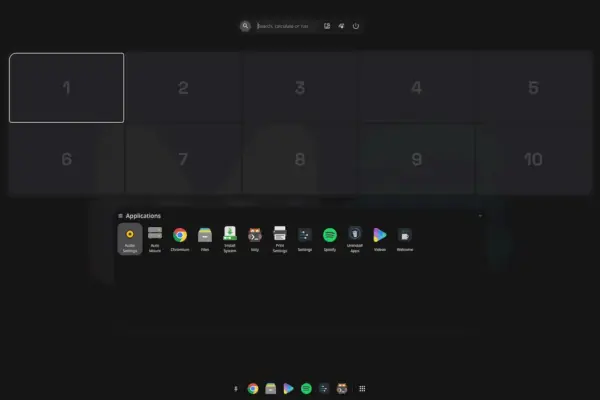
Task: Open the Uninstall Apps tool
Action: click(x=355, y=239)
